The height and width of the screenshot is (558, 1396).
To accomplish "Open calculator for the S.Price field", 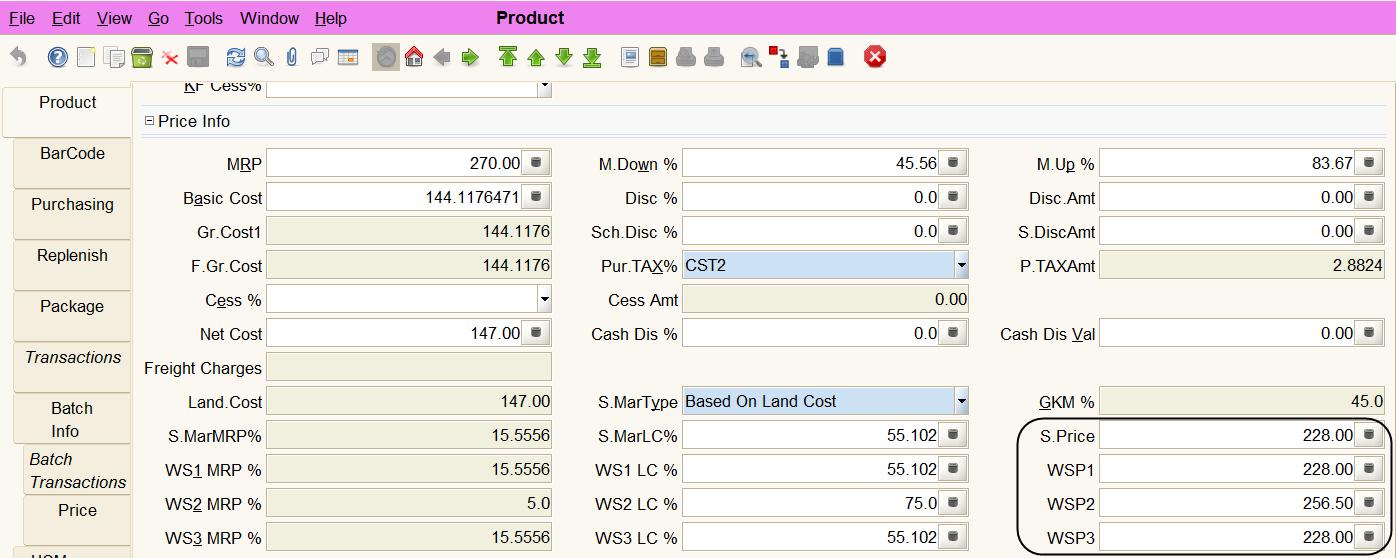I will pos(1369,435).
